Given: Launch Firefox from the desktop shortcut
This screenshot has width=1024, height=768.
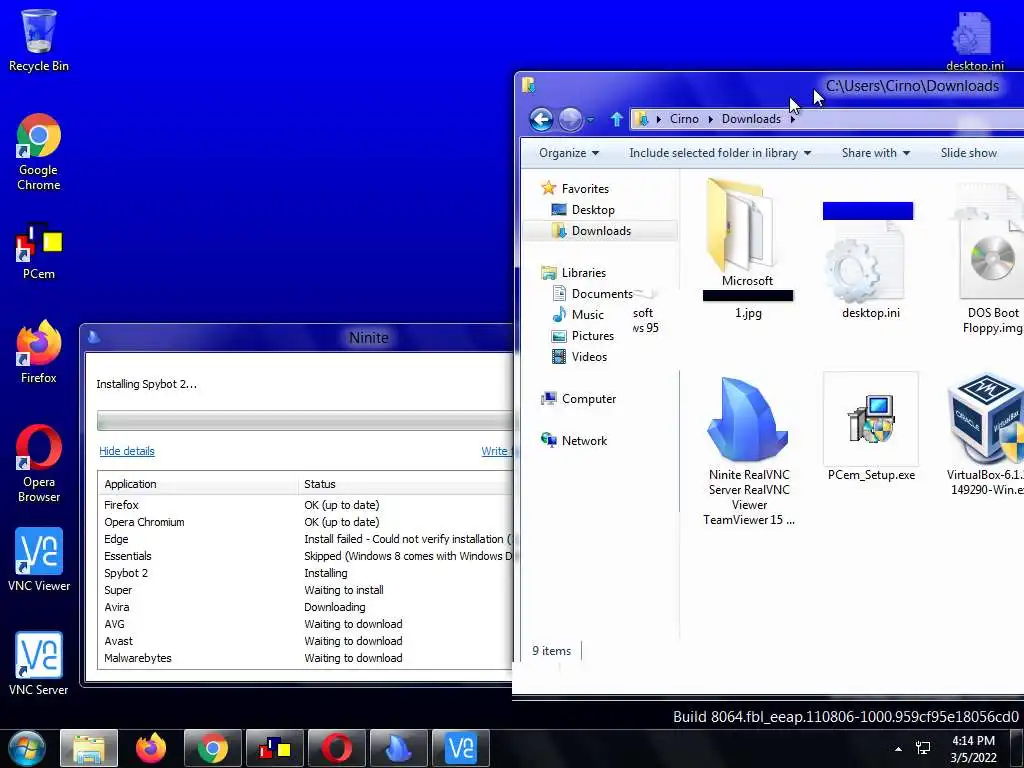Looking at the screenshot, I should tap(39, 351).
